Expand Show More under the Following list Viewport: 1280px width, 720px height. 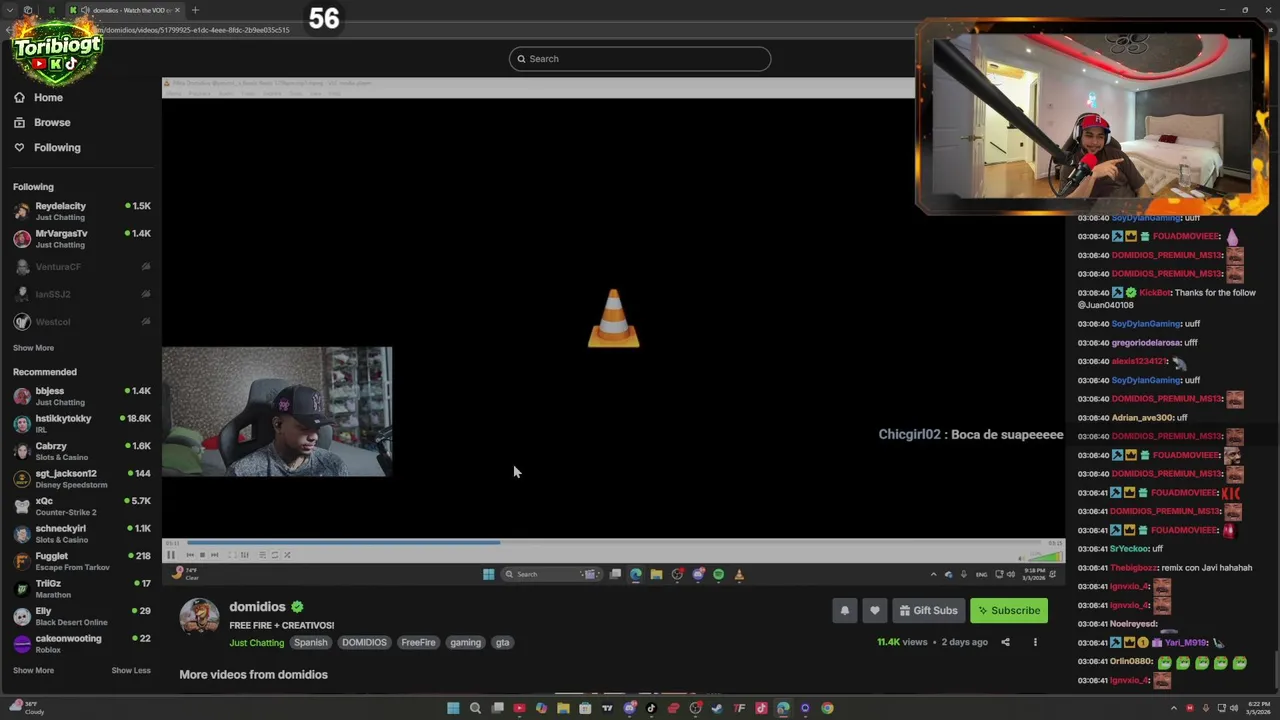[33, 348]
